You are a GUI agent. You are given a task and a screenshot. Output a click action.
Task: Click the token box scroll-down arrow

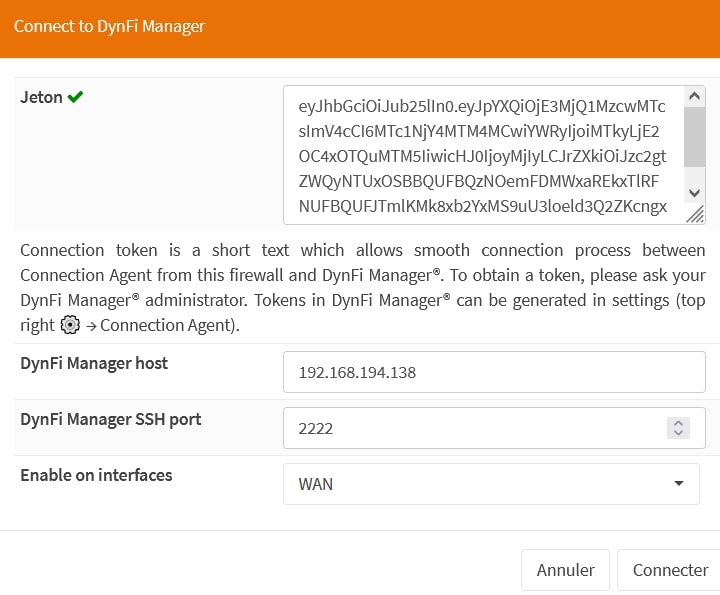[695, 192]
